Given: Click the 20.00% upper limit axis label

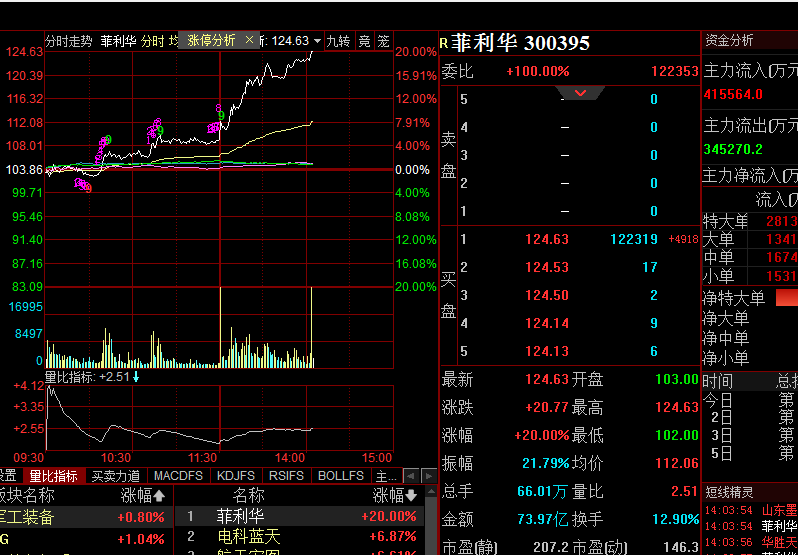Looking at the screenshot, I should [x=416, y=52].
